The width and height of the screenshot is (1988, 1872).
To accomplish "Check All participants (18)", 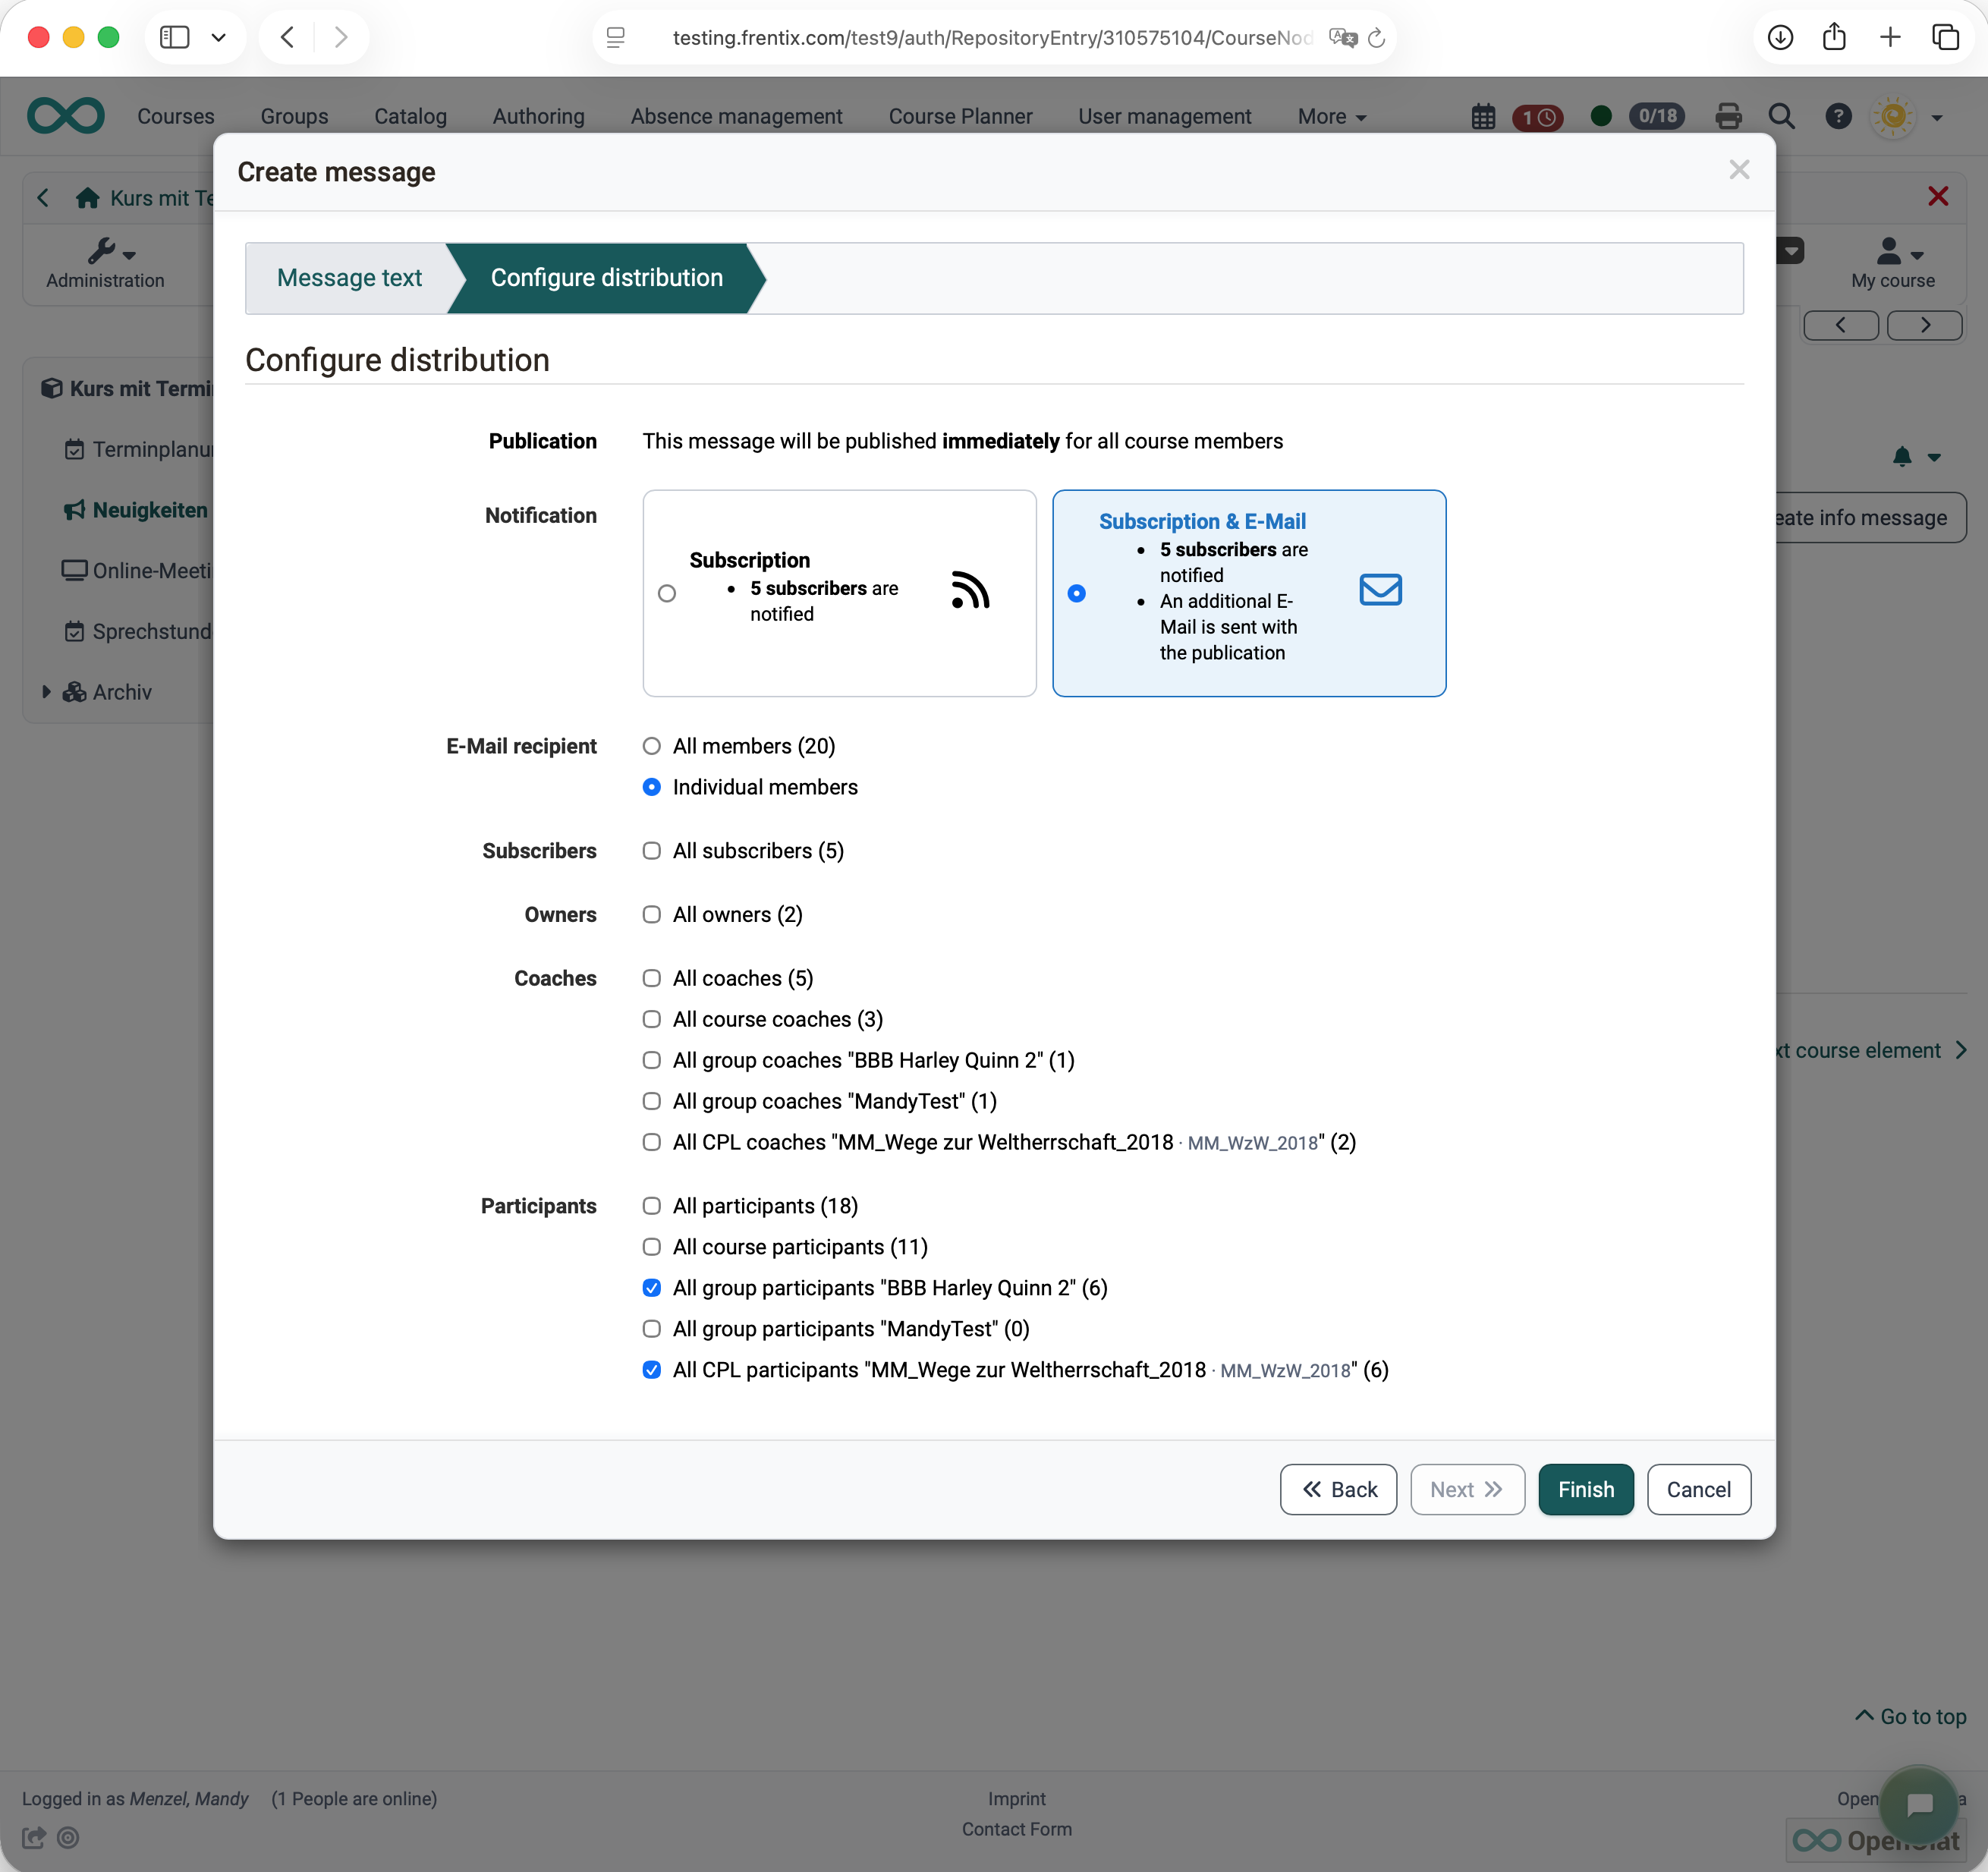I will point(652,1206).
